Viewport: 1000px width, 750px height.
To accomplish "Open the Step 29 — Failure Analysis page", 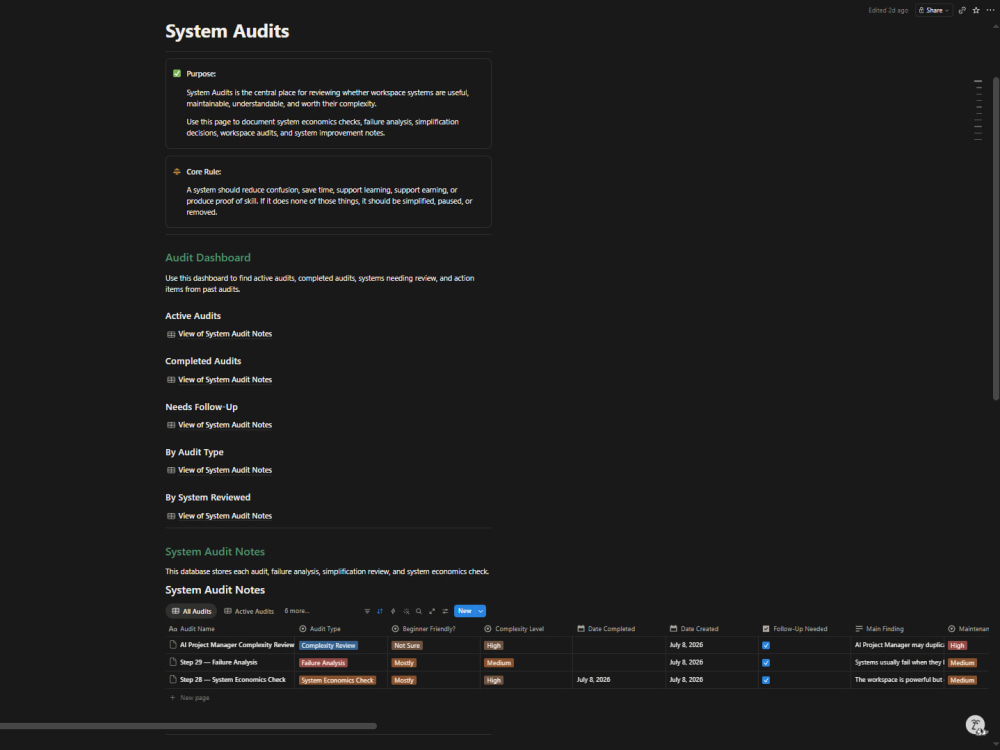I will coord(218,663).
